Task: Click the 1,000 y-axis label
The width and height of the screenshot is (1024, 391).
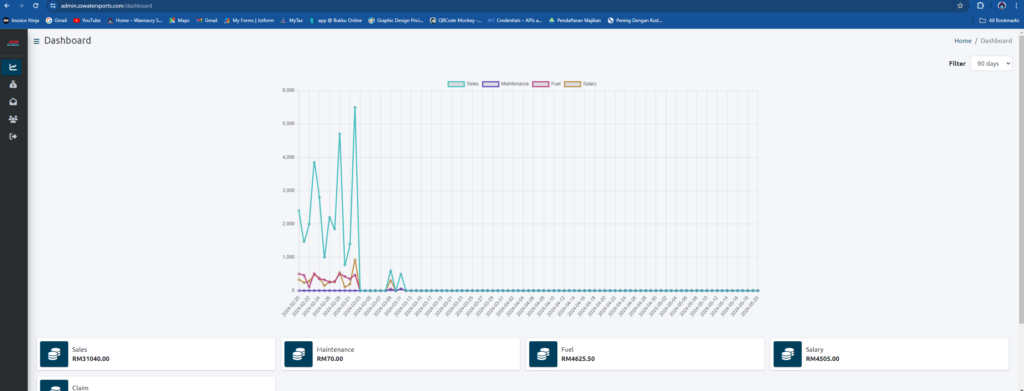Action: click(287, 257)
